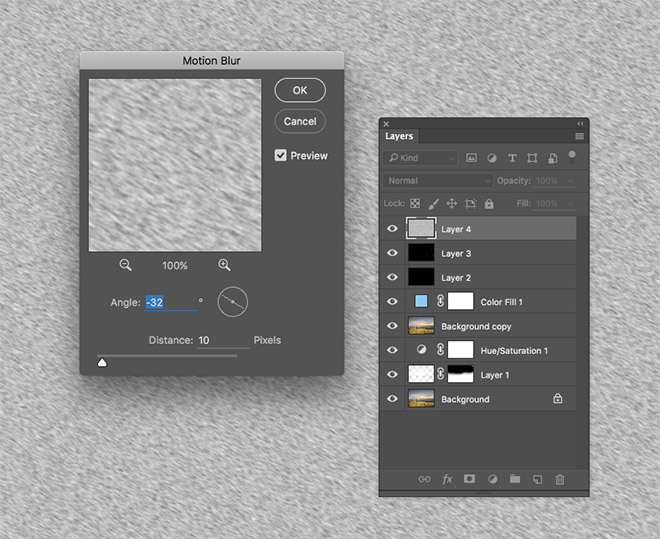
Task: Open the layer Kind filter dropdown
Action: 421,158
